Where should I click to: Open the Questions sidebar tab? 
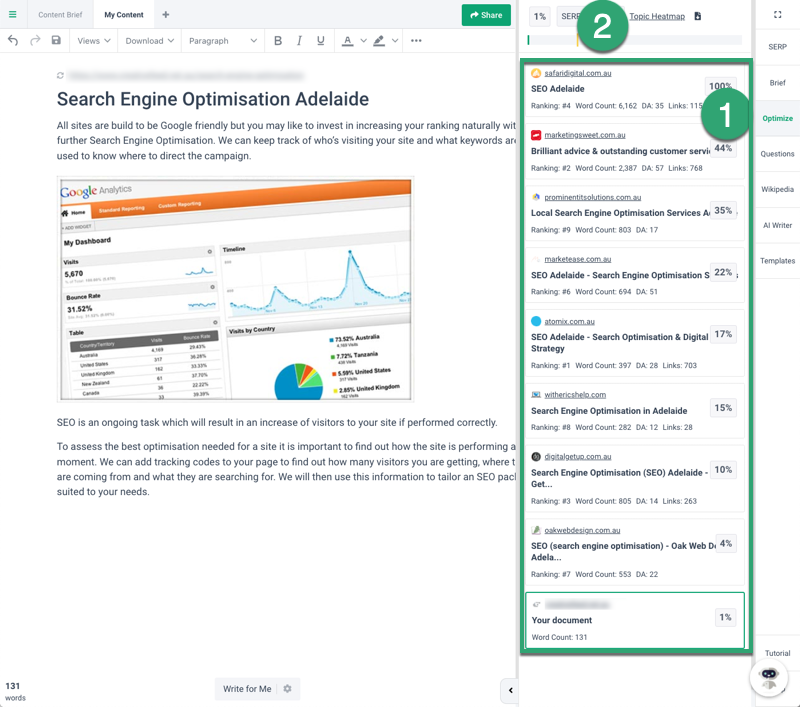(x=778, y=154)
